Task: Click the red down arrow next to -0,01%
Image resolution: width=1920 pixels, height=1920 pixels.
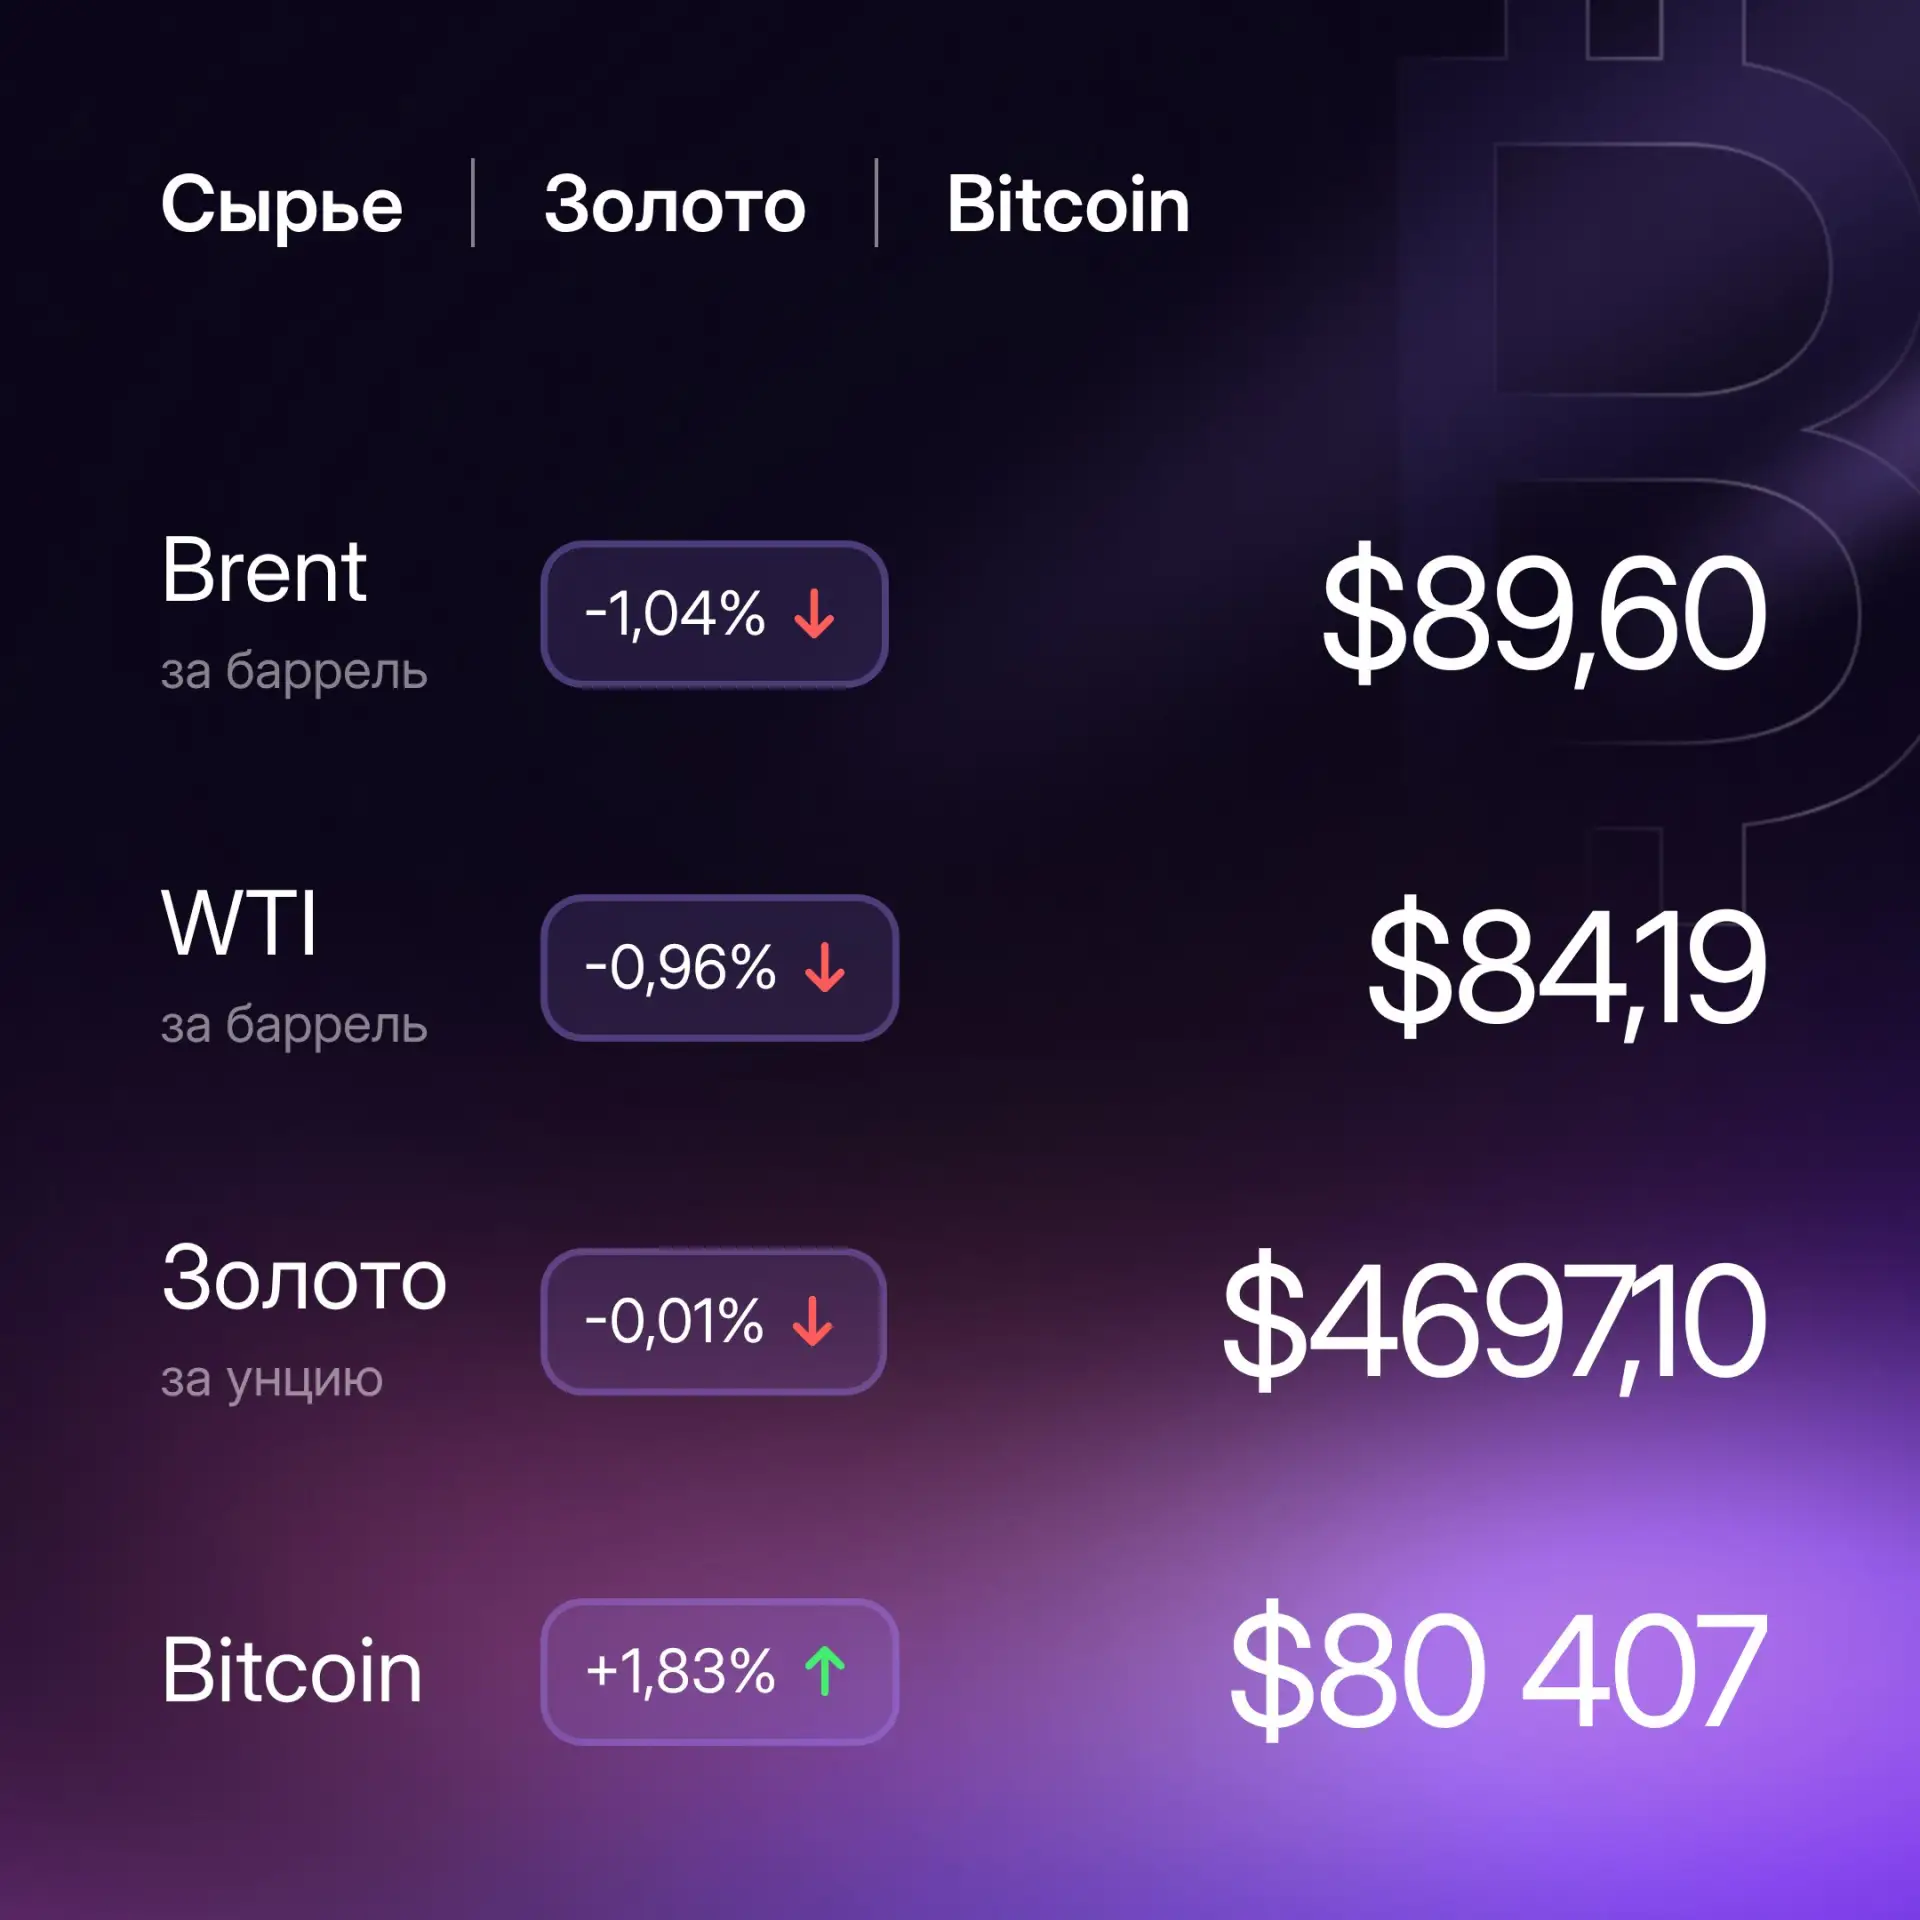Action: coord(813,1321)
